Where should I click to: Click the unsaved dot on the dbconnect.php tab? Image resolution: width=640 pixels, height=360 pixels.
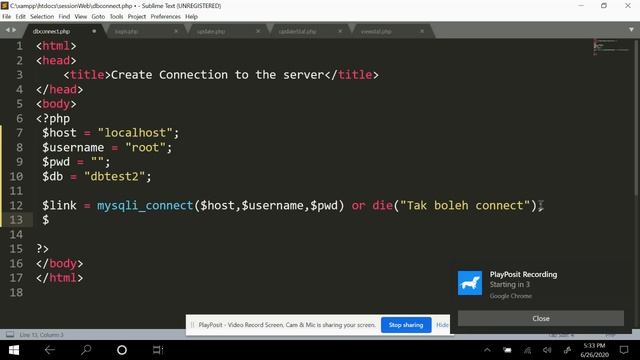click(x=94, y=31)
